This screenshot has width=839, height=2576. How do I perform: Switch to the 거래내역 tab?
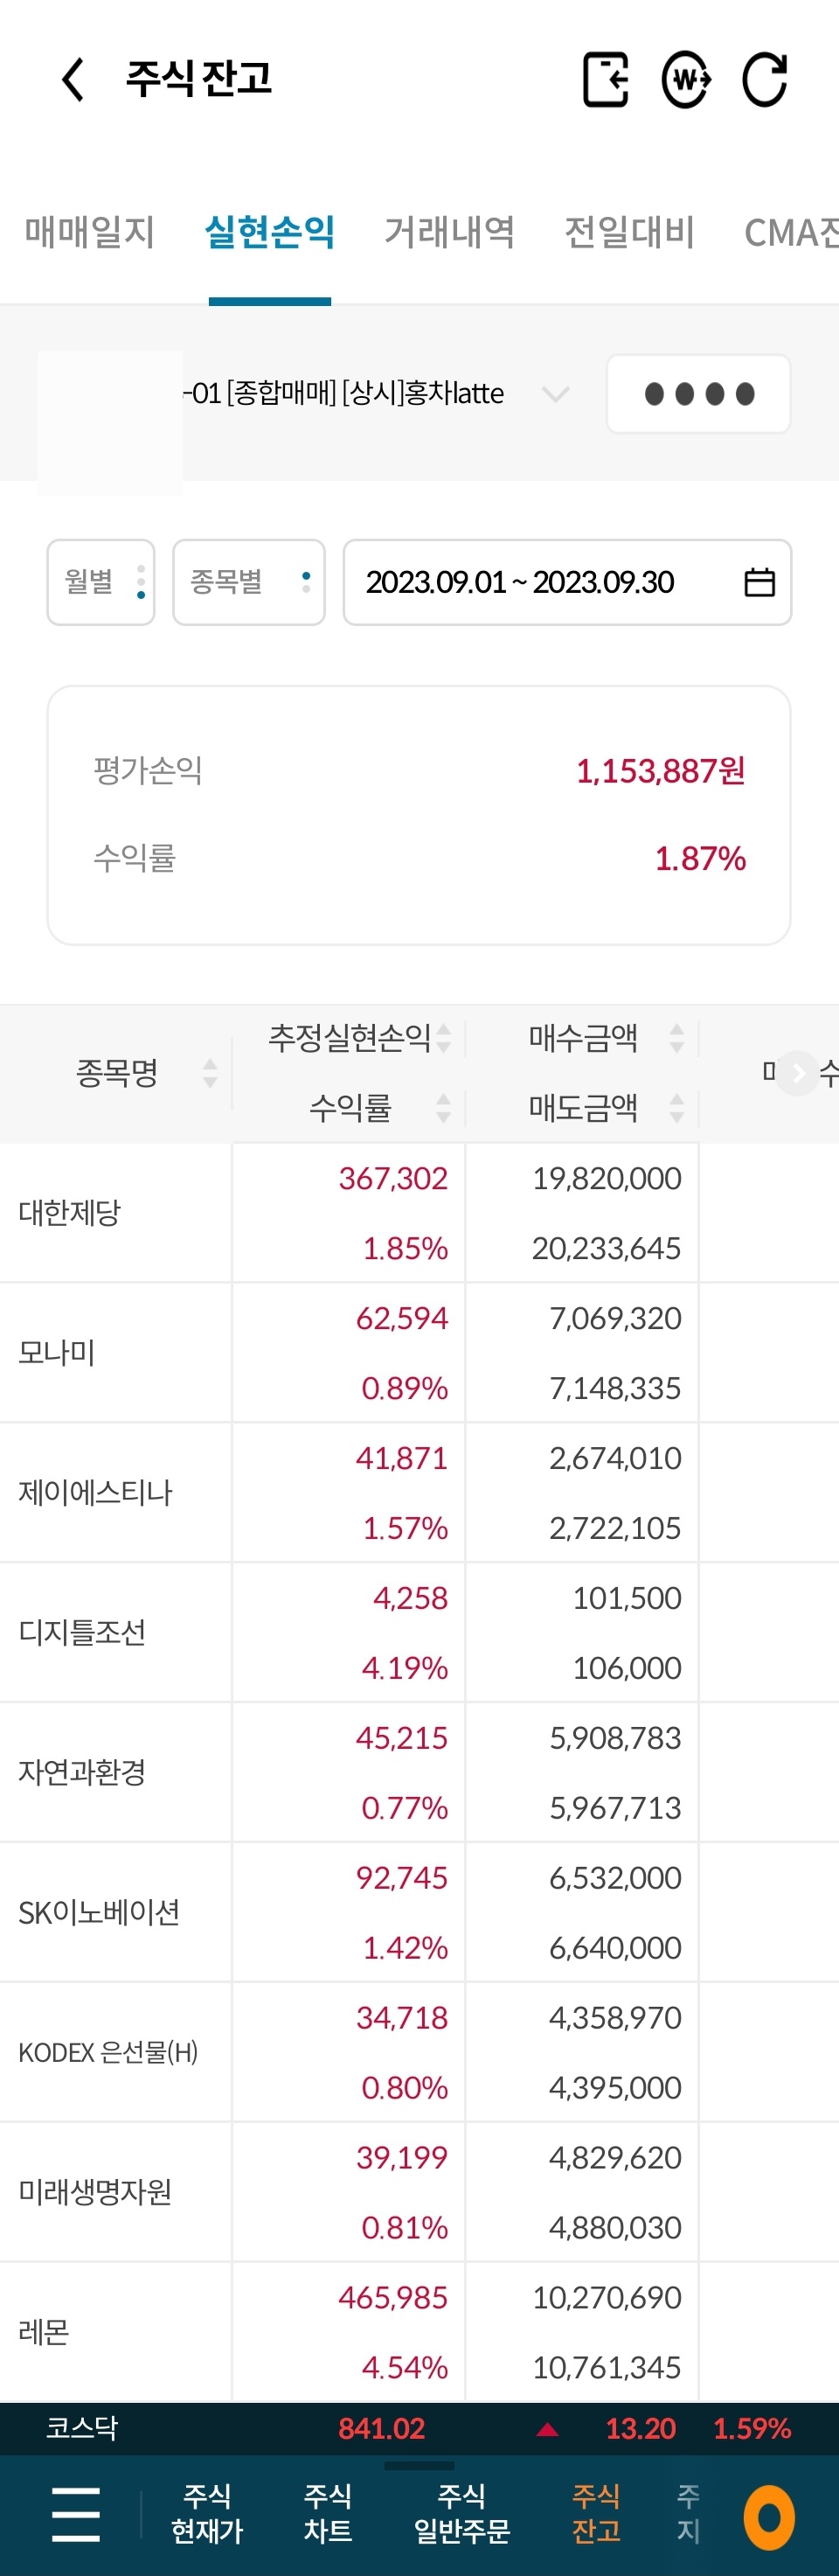tap(450, 232)
